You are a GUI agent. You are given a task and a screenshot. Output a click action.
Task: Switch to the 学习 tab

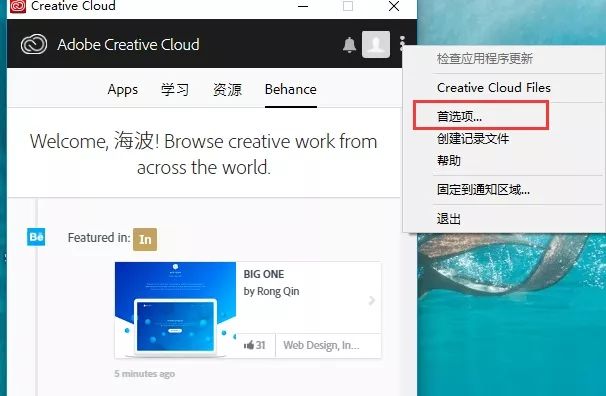pos(175,90)
